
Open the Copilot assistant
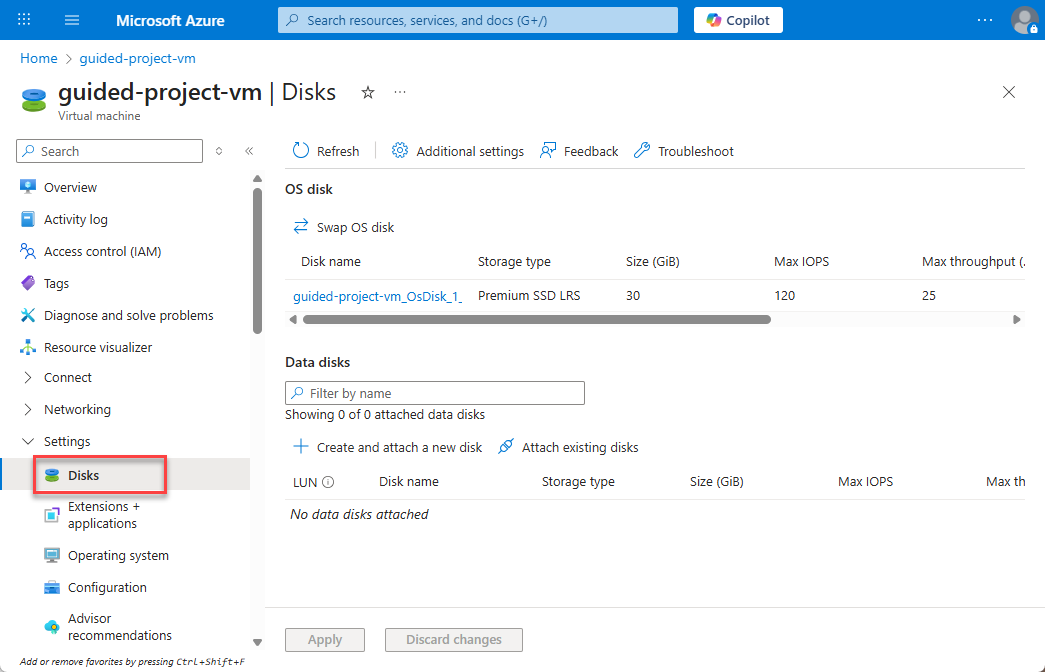pyautogui.click(x=738, y=20)
